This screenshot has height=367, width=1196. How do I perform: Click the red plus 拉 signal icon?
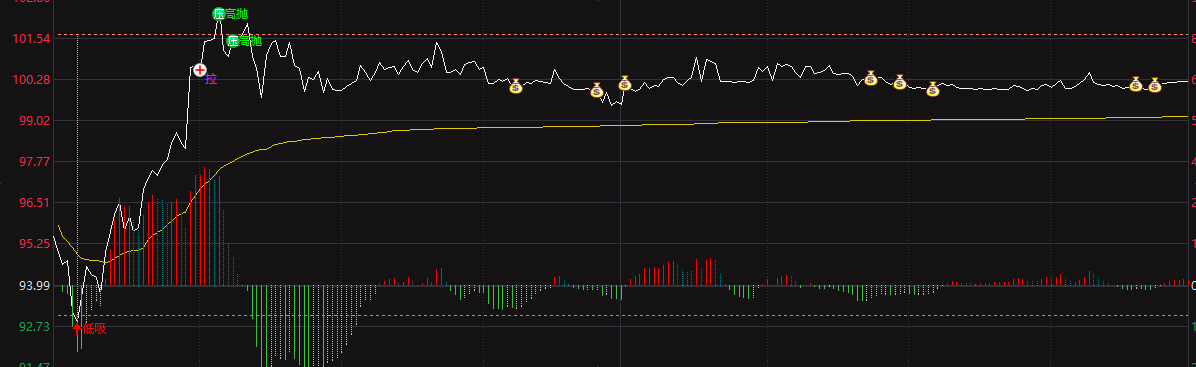200,70
